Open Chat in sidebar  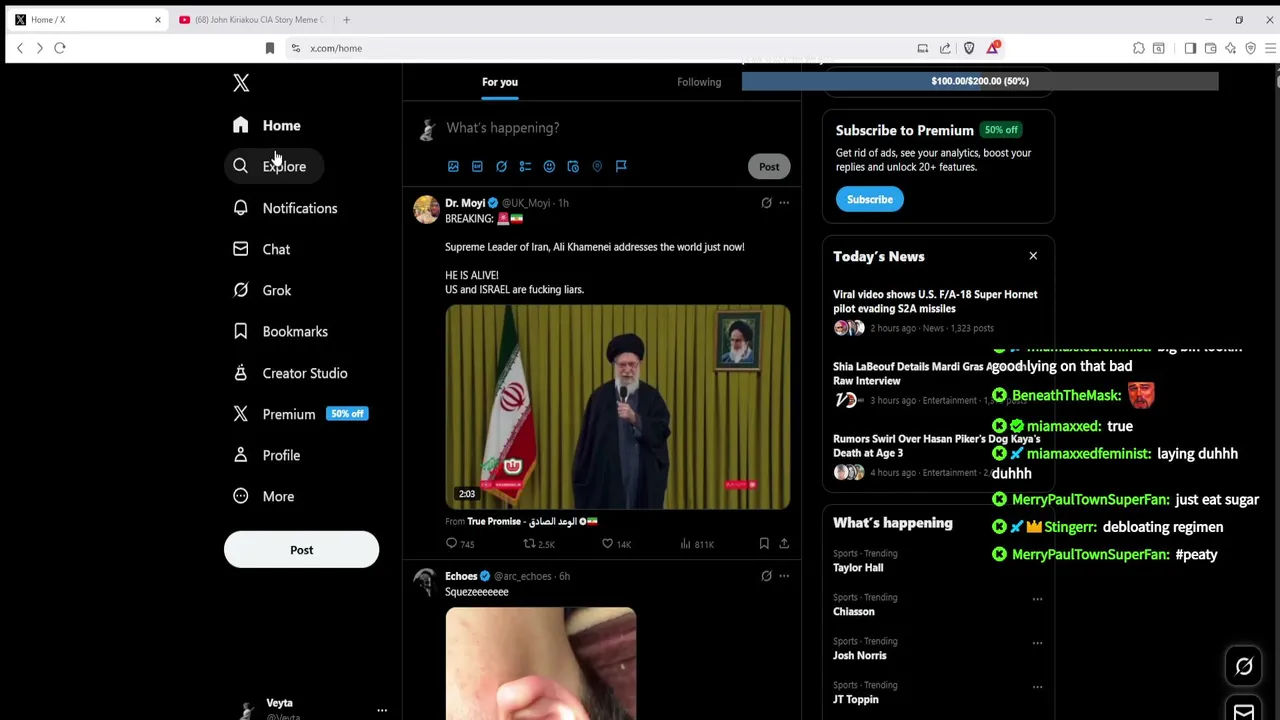[x=262, y=249]
